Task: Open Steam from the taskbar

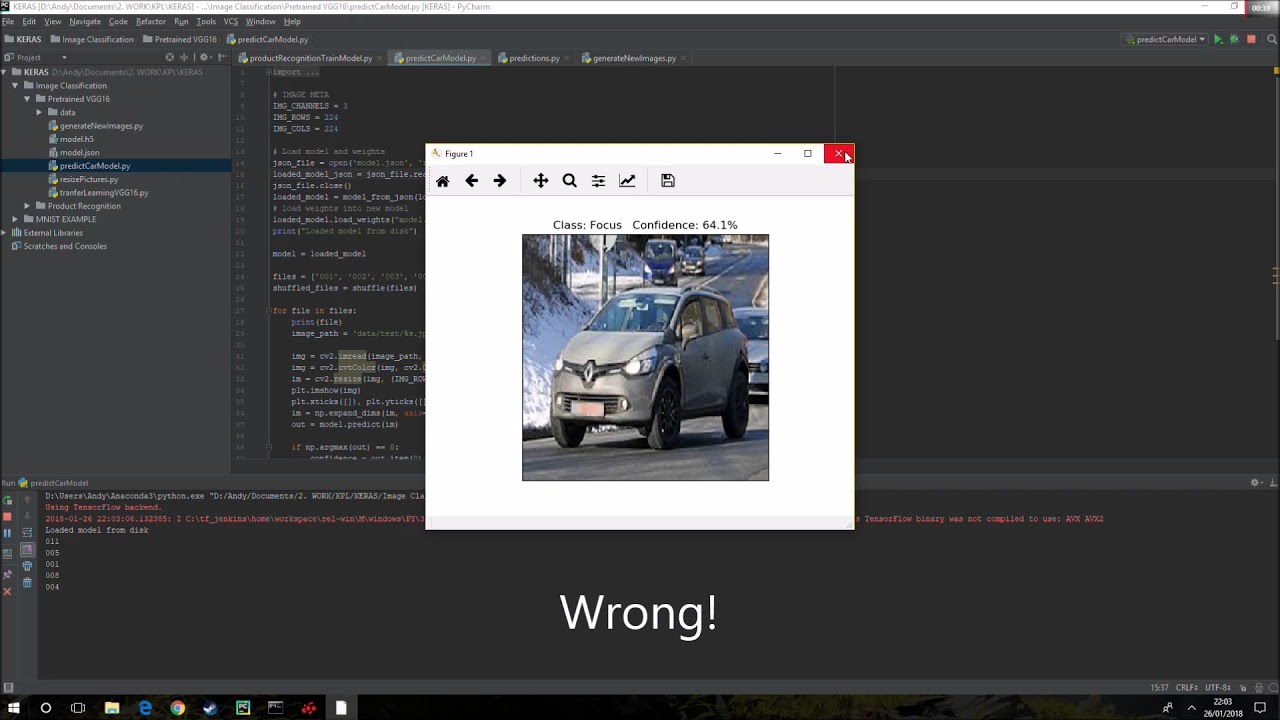Action: [210, 708]
